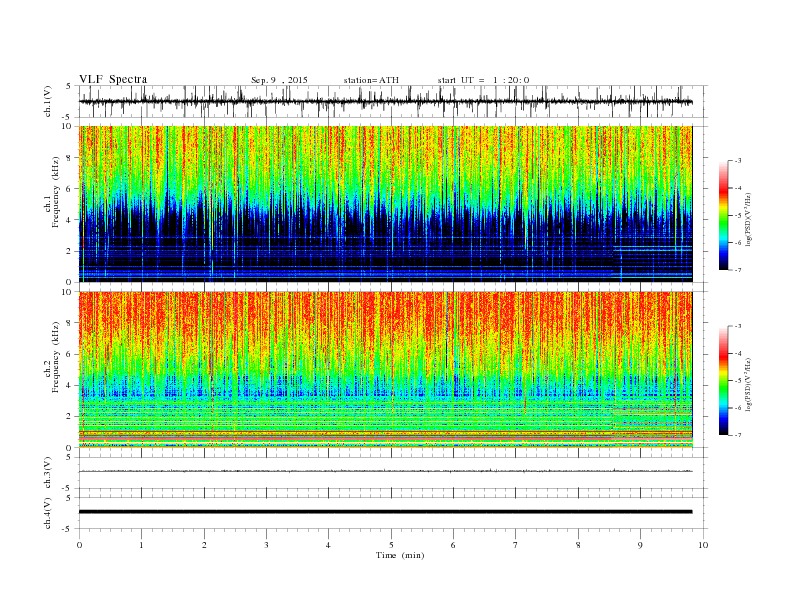Click time axis tick label '9'
Viewport: 792px width, 612px height.
click(640, 545)
